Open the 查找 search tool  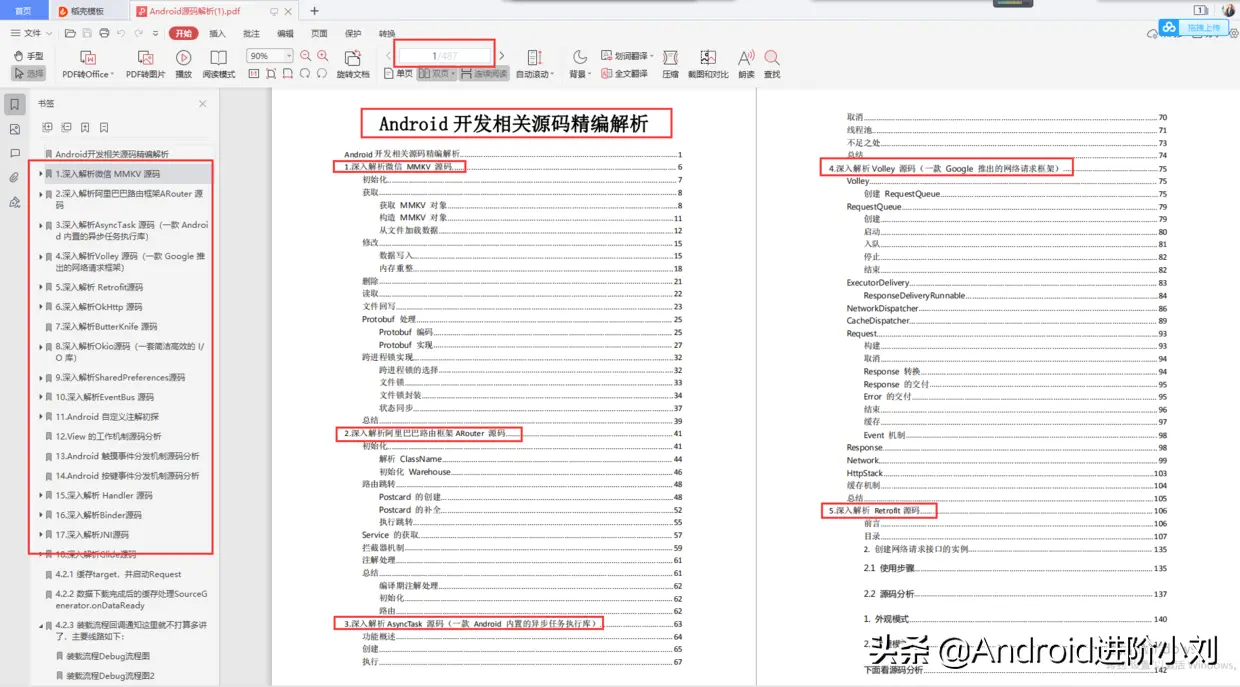[x=772, y=64]
